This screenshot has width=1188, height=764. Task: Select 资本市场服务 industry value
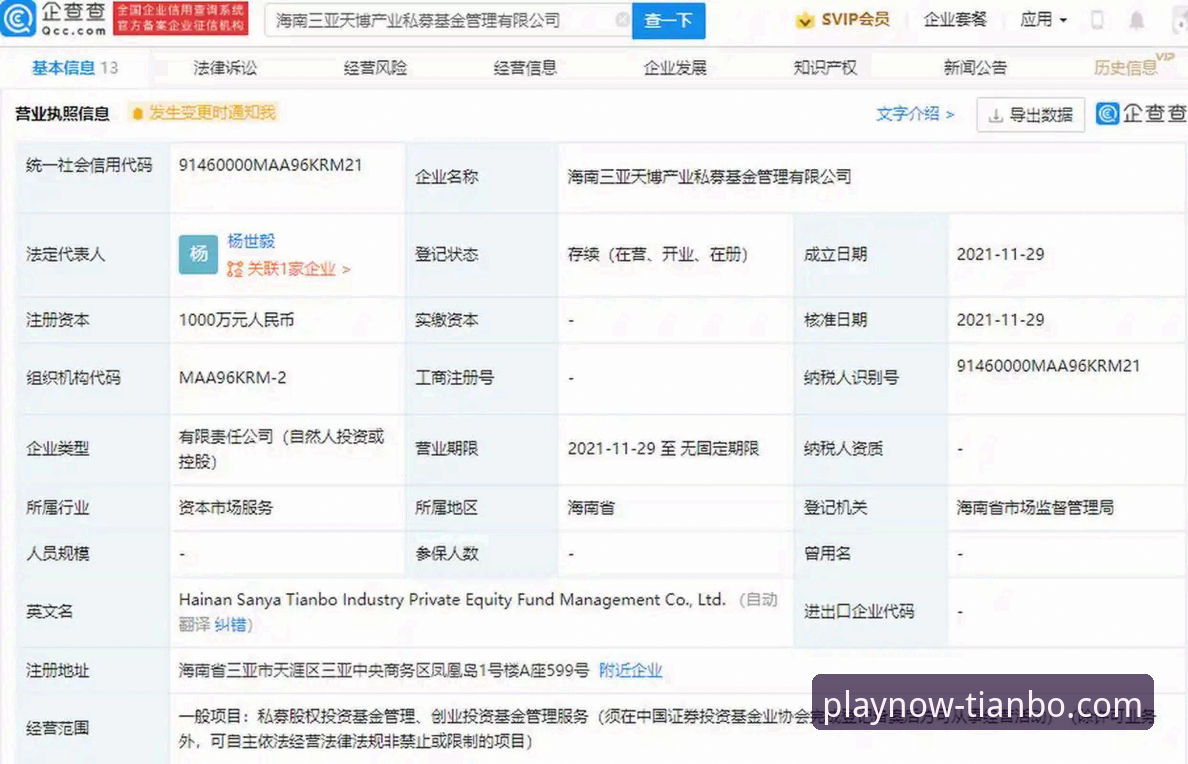coord(226,508)
